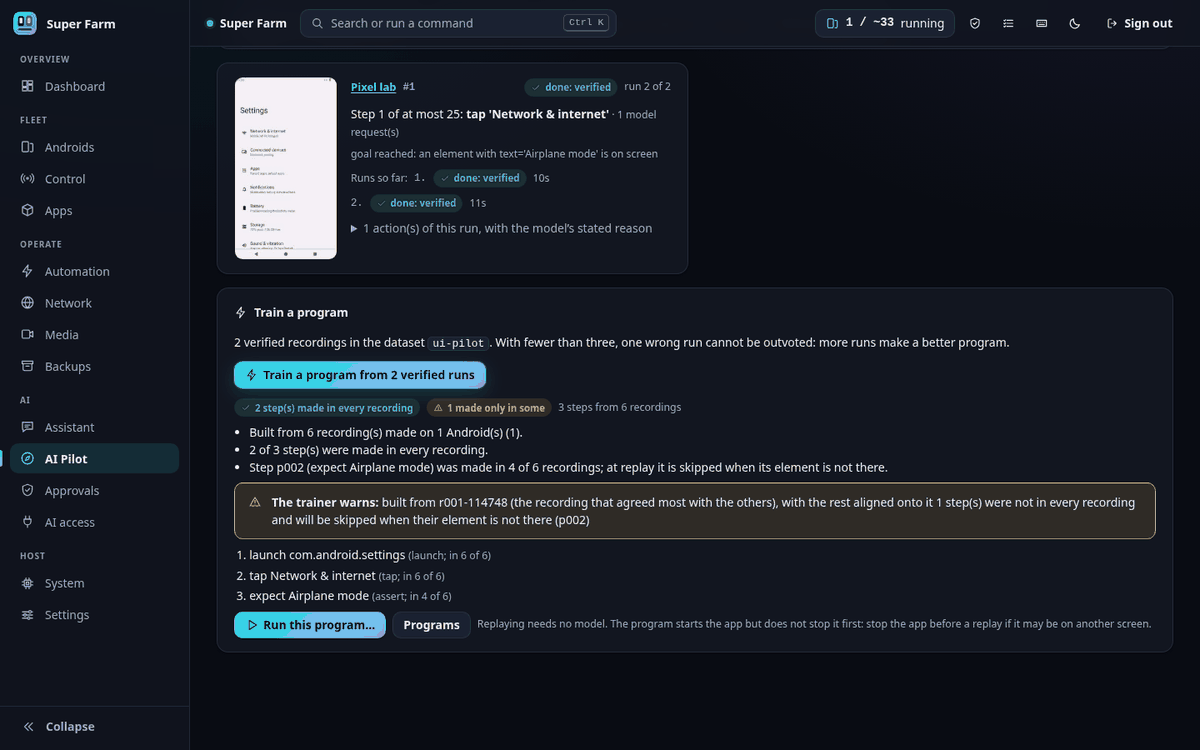1200x750 pixels.
Task: Open the checklist icon in top bar
Action: 1008,23
